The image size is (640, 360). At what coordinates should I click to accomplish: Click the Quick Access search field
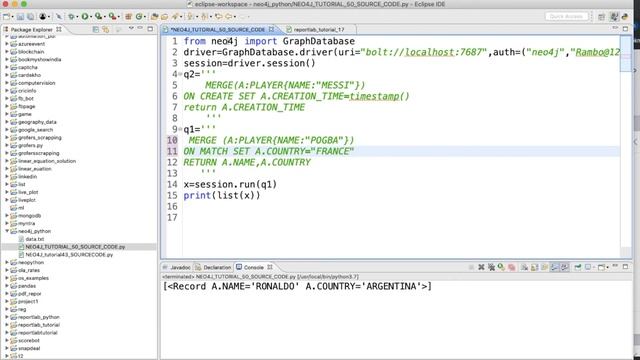tap(566, 16)
